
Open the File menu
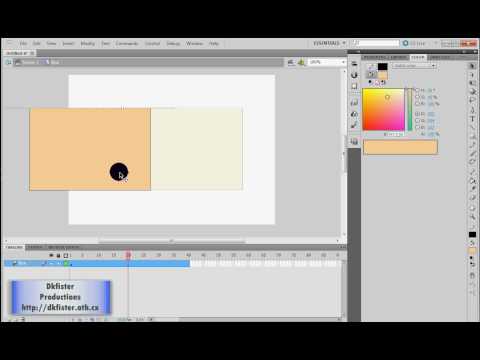[x=23, y=44]
